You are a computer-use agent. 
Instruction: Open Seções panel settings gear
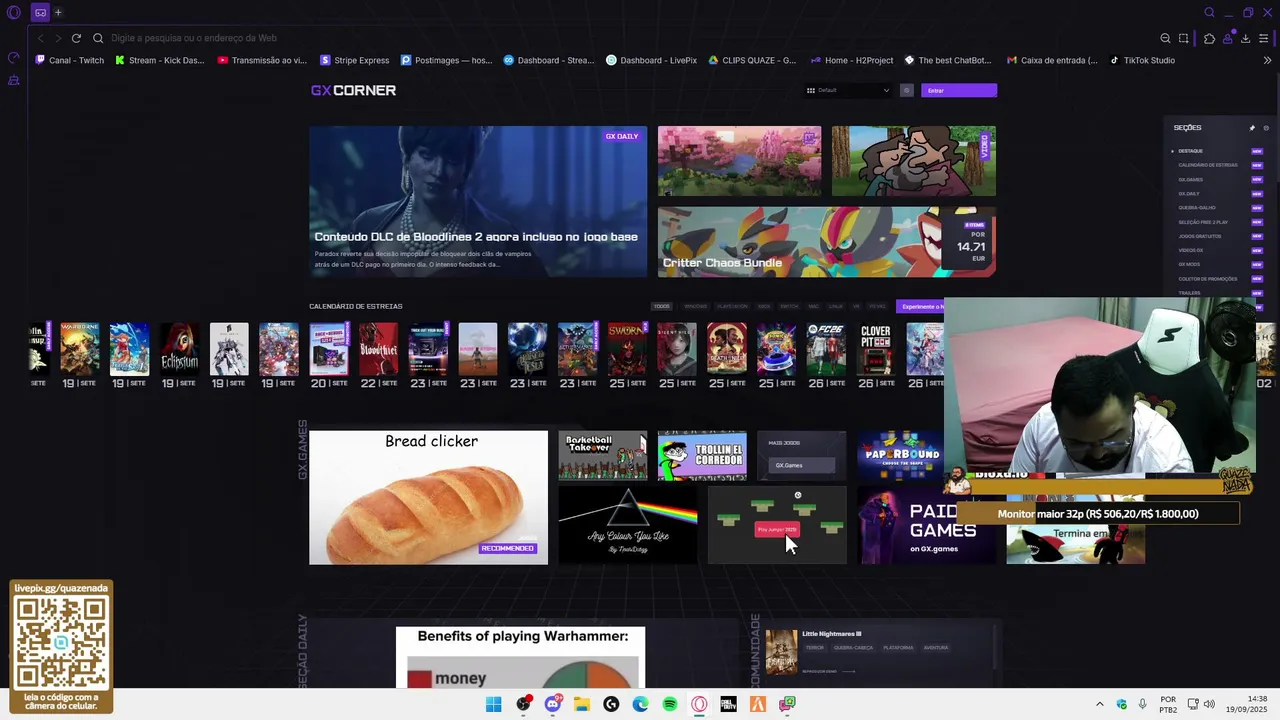point(1266,128)
